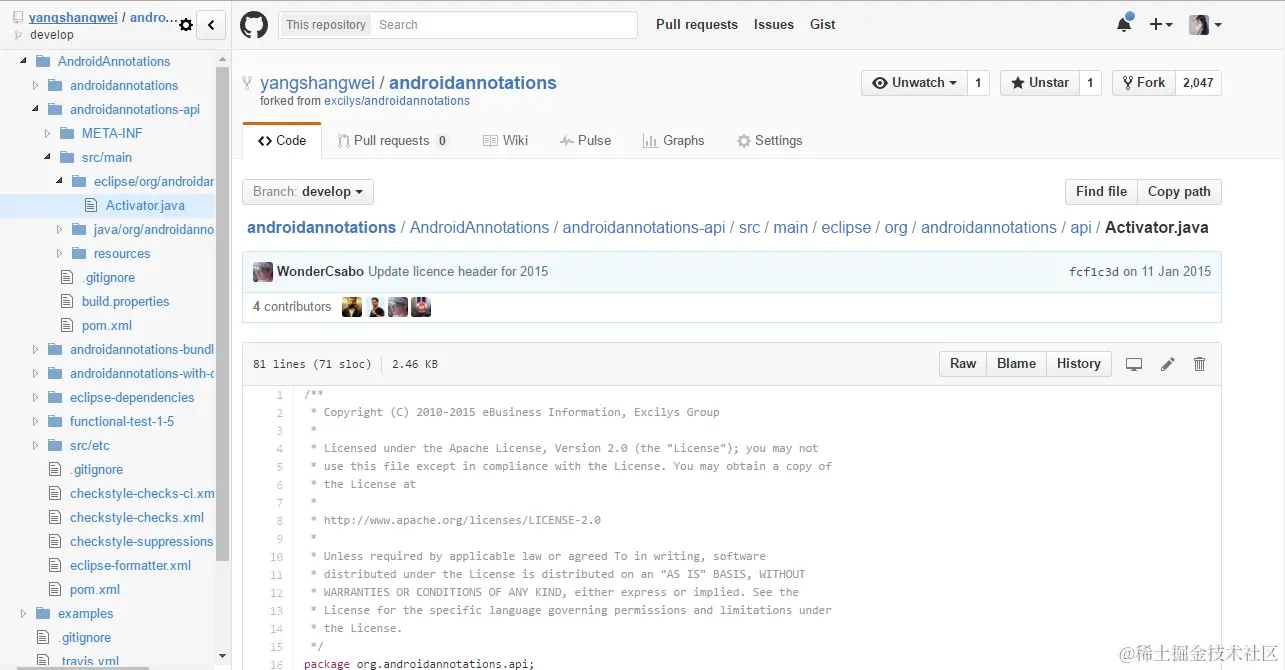Open the Unwatch dropdown
This screenshot has height=670, width=1285.
914,83
